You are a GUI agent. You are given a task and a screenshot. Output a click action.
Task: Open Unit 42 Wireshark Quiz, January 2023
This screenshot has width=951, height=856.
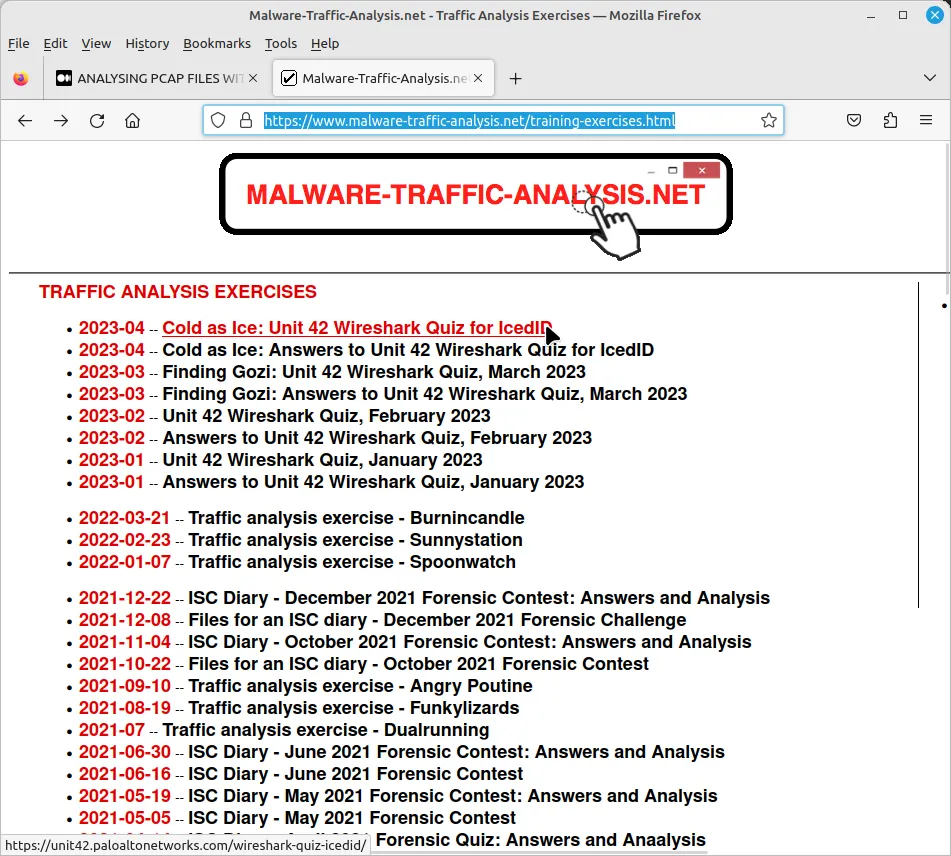[323, 460]
